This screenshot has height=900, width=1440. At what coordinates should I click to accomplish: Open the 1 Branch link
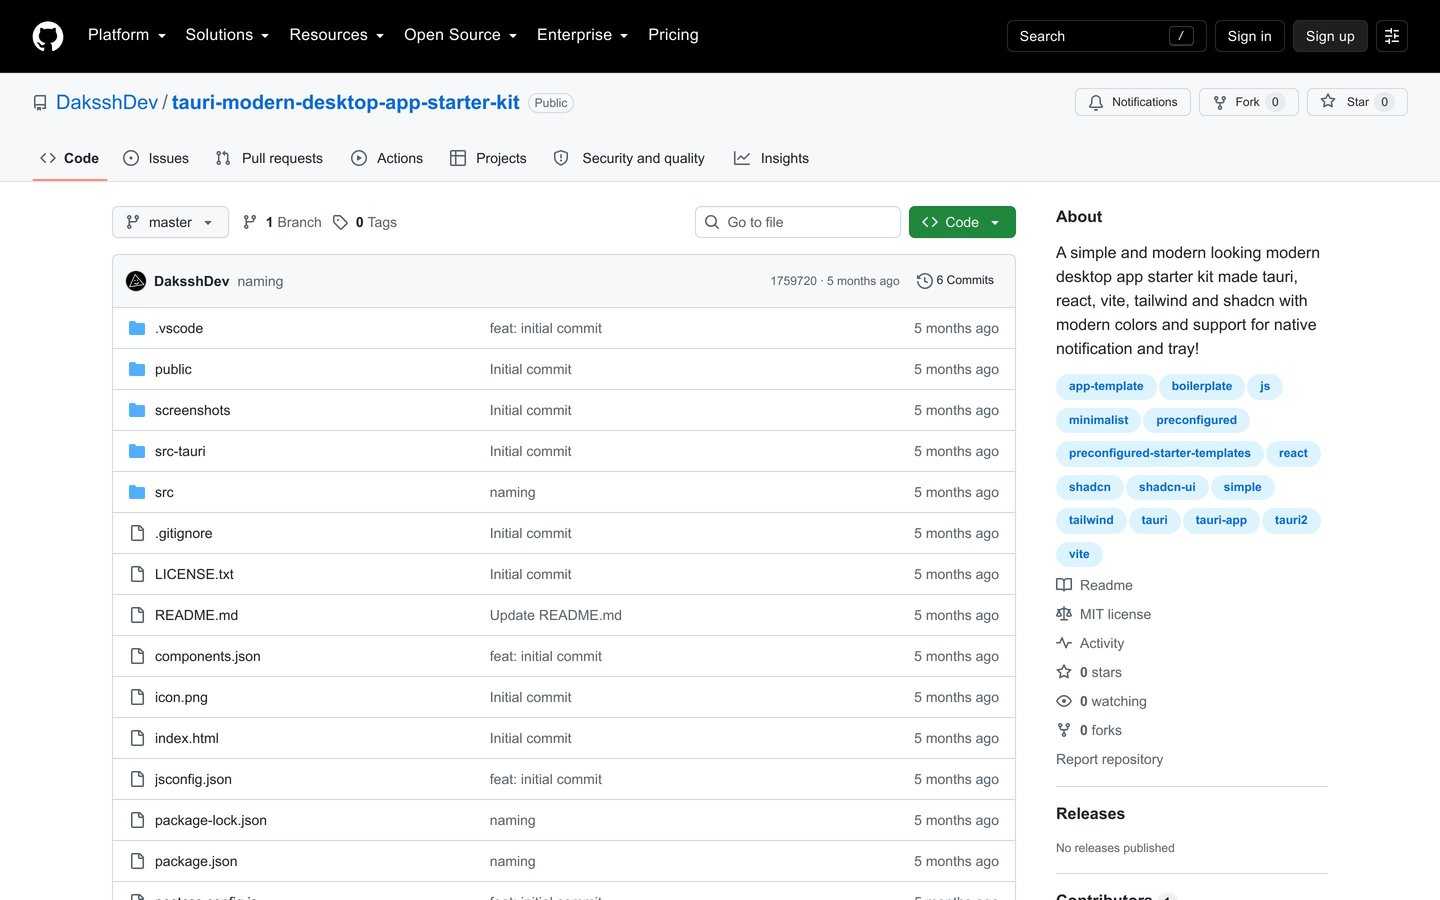pyautogui.click(x=282, y=222)
